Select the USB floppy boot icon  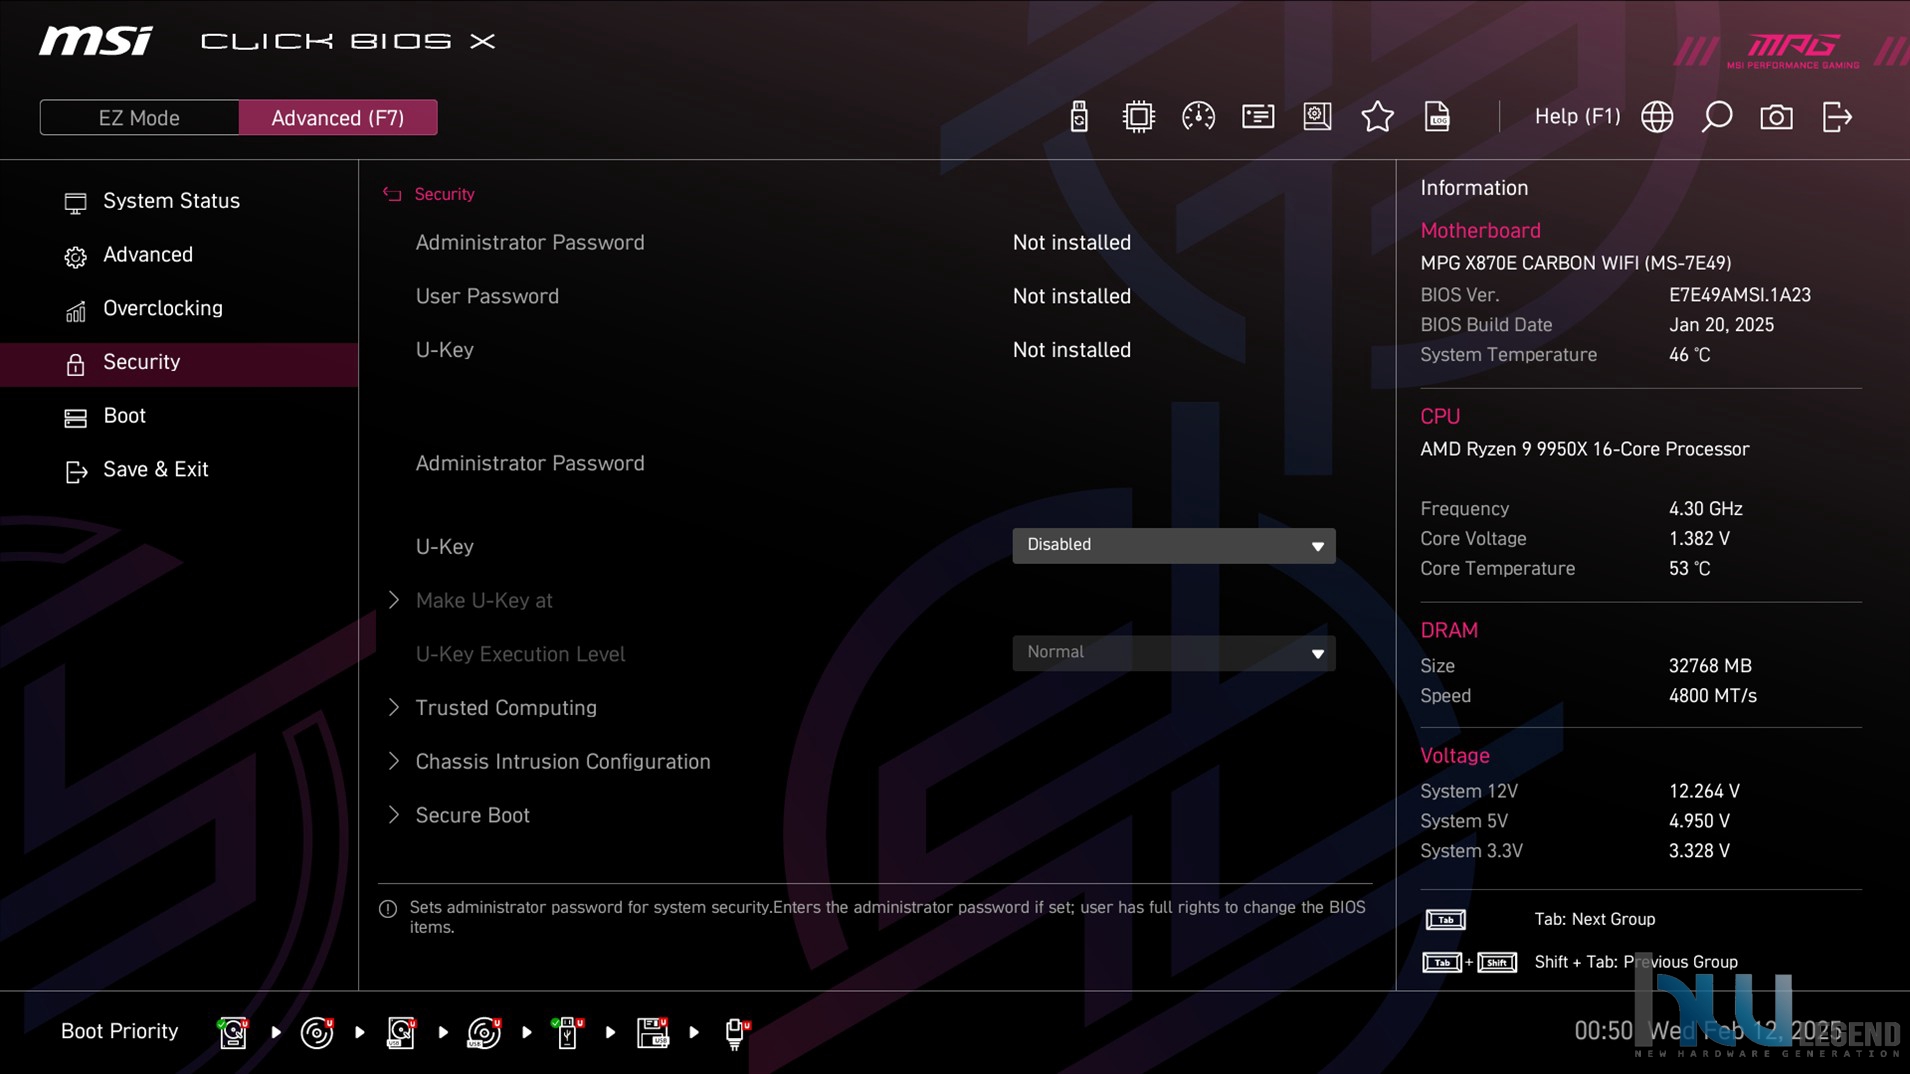652,1032
